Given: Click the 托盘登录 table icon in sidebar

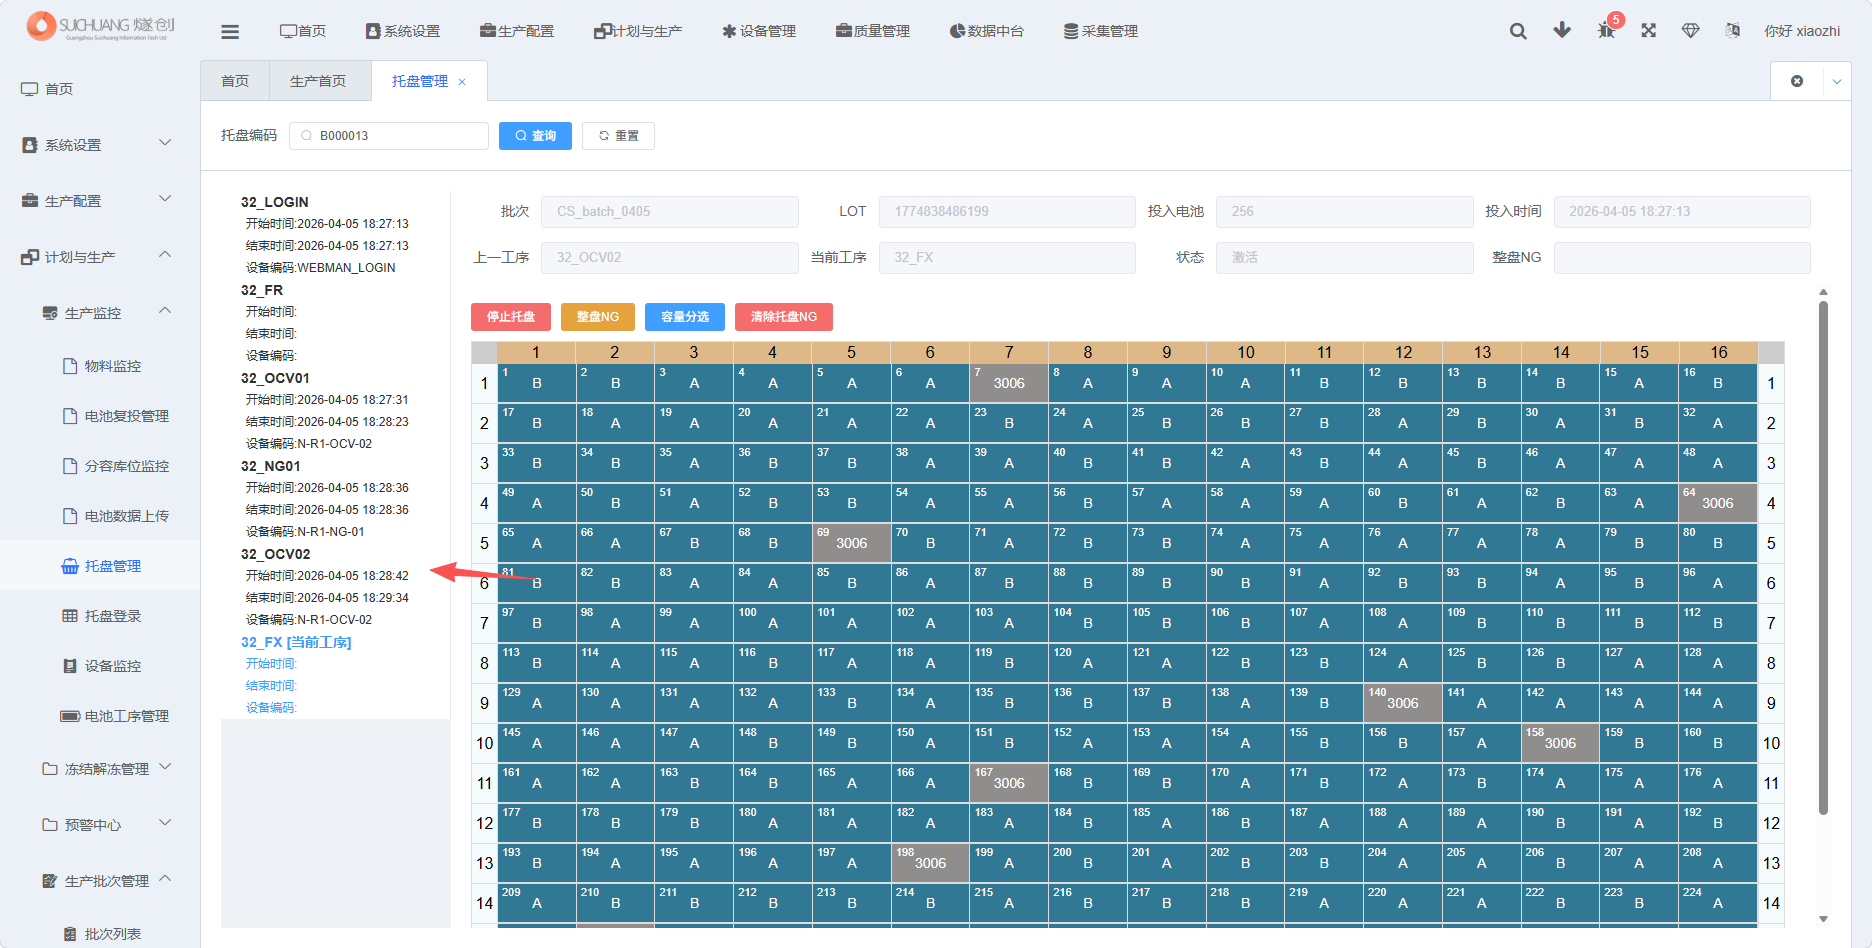Looking at the screenshot, I should point(70,616).
